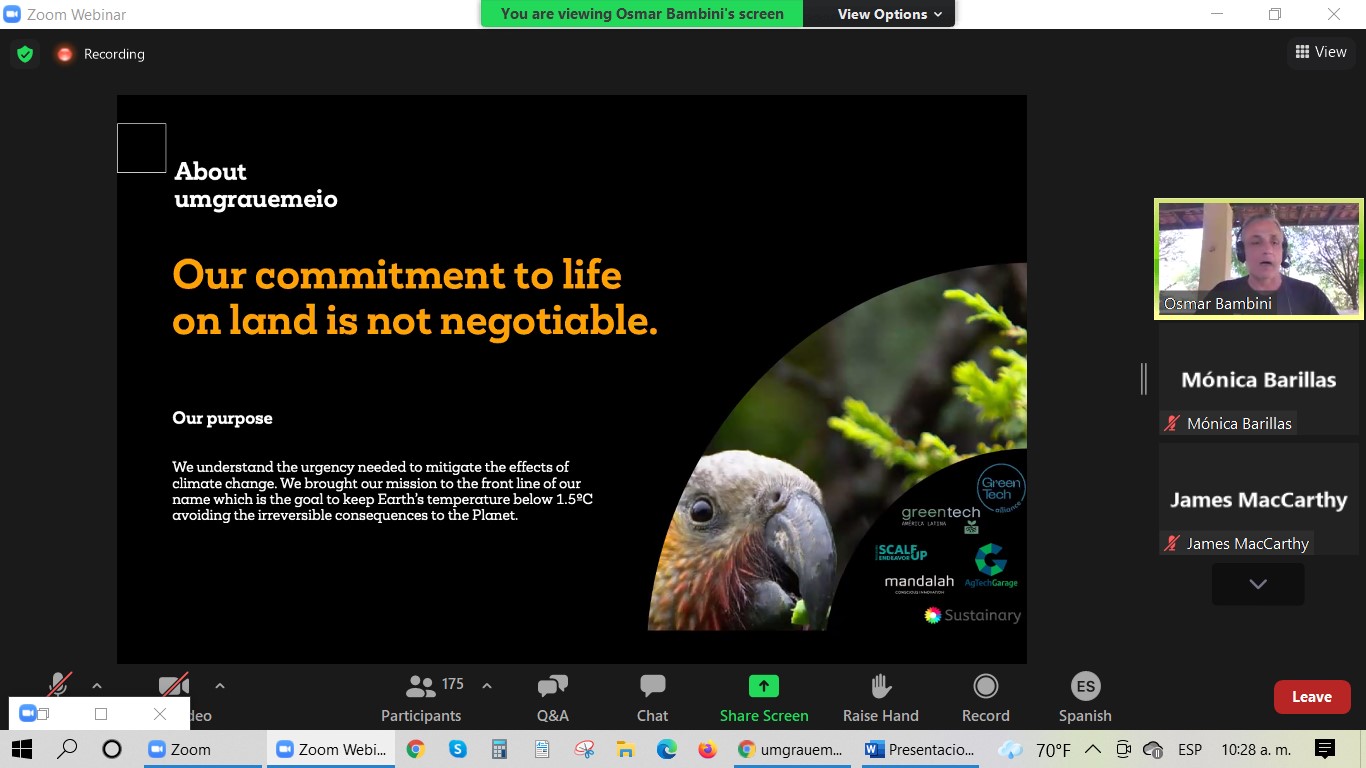1366x768 pixels.
Task: Toggle the microphone mute button
Action: point(60,685)
